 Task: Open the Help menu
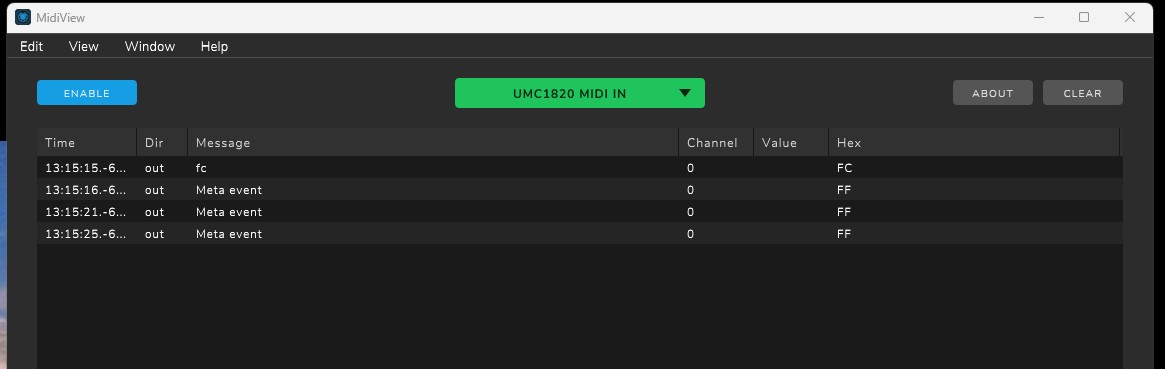[x=214, y=46]
